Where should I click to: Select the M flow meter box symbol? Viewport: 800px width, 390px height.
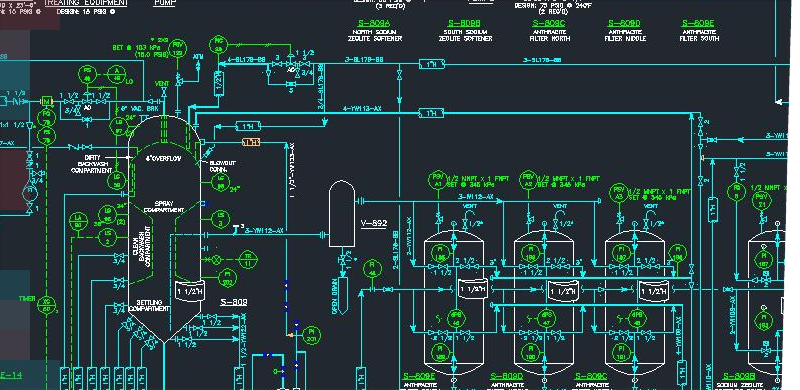point(47,102)
